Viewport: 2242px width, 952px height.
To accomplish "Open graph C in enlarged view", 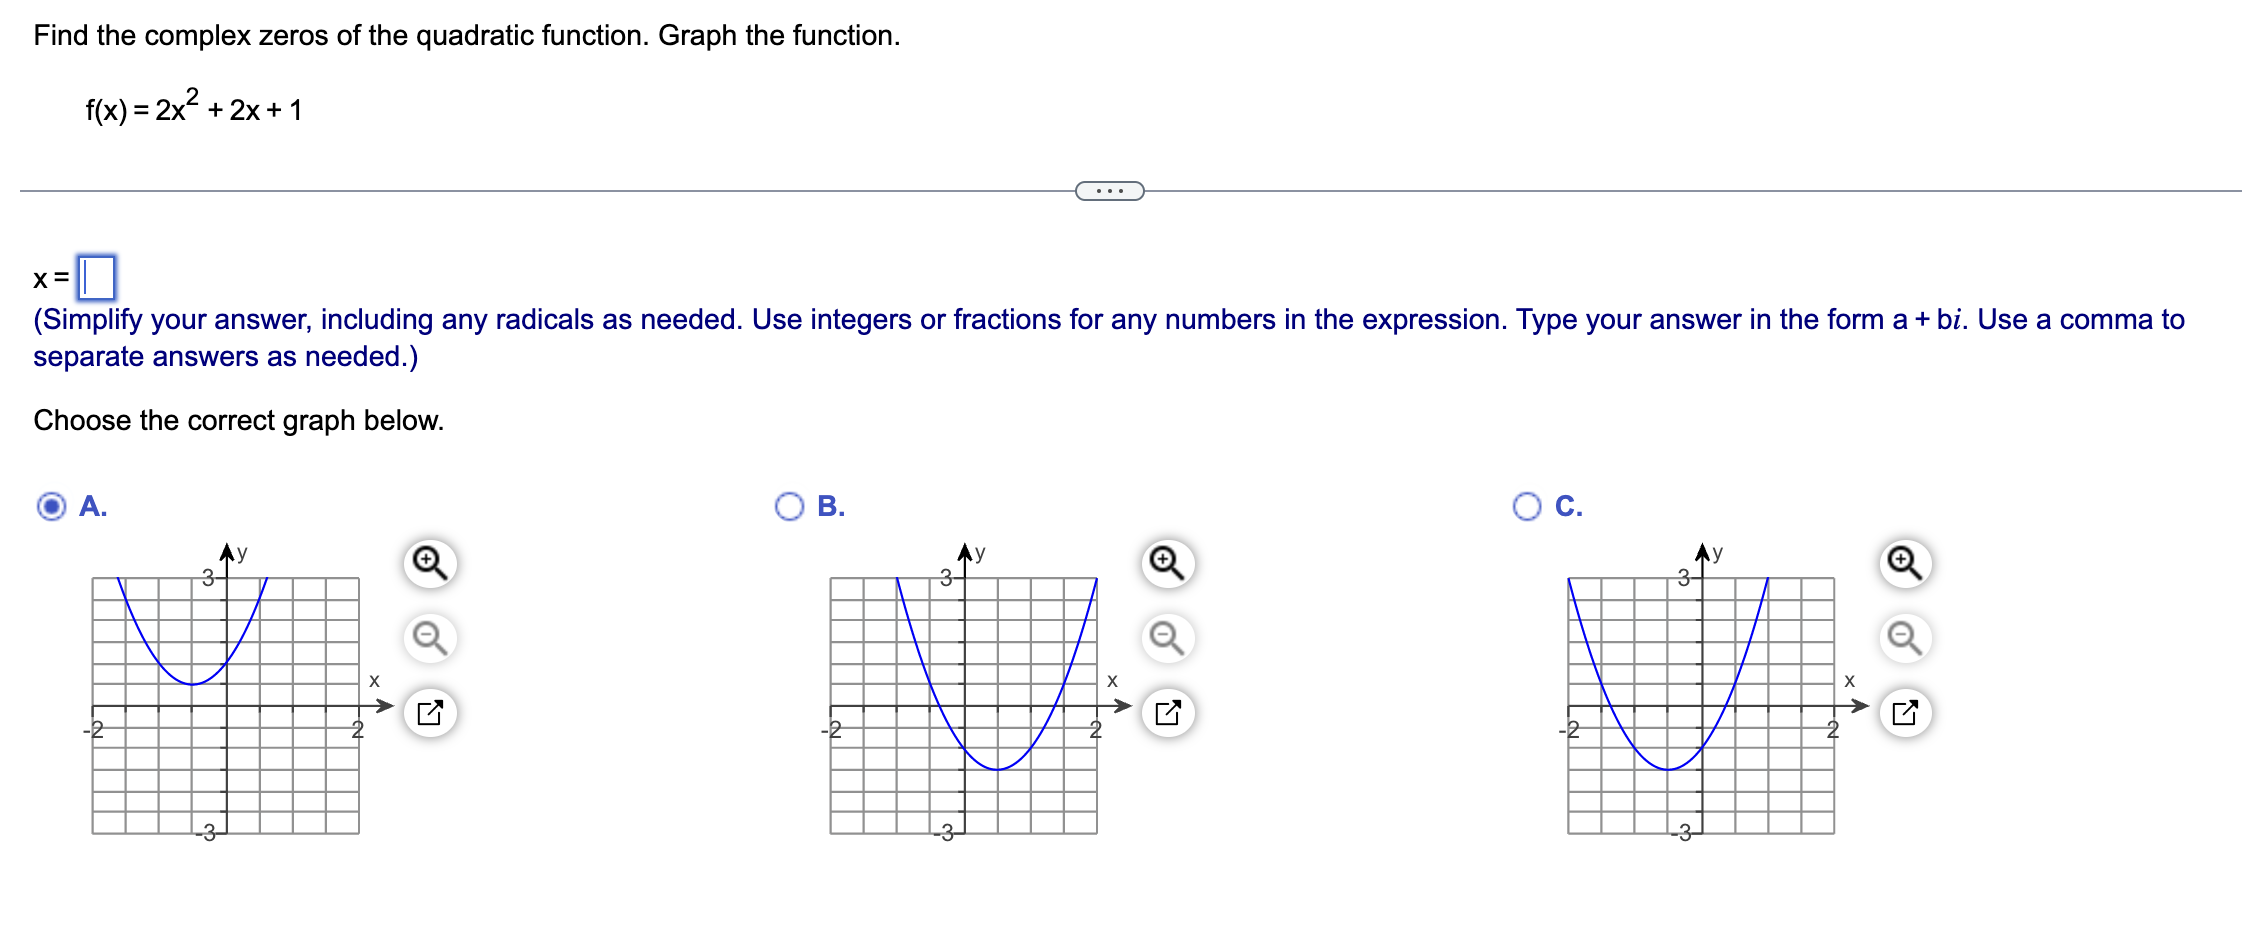I will click(1905, 711).
